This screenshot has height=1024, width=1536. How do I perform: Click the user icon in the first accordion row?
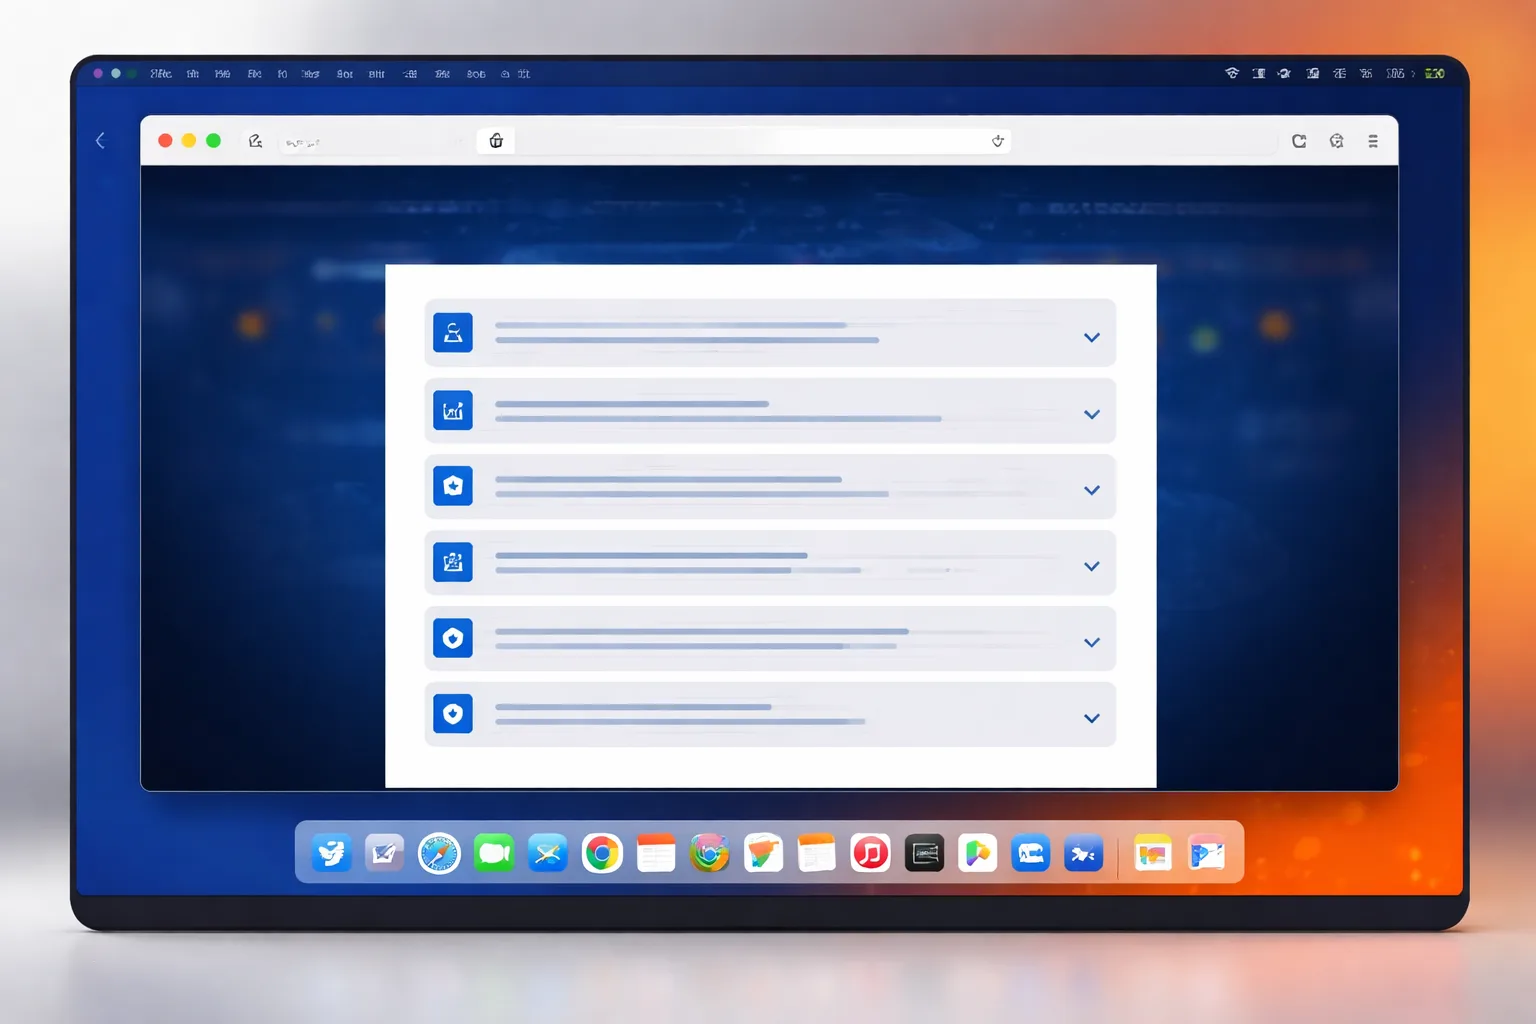453,333
